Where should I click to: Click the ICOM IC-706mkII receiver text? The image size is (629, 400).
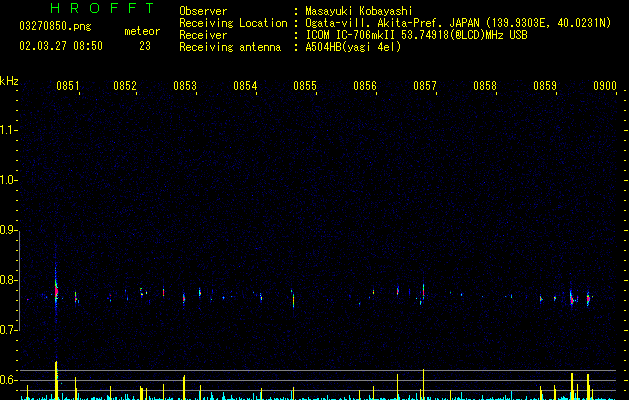(416, 35)
